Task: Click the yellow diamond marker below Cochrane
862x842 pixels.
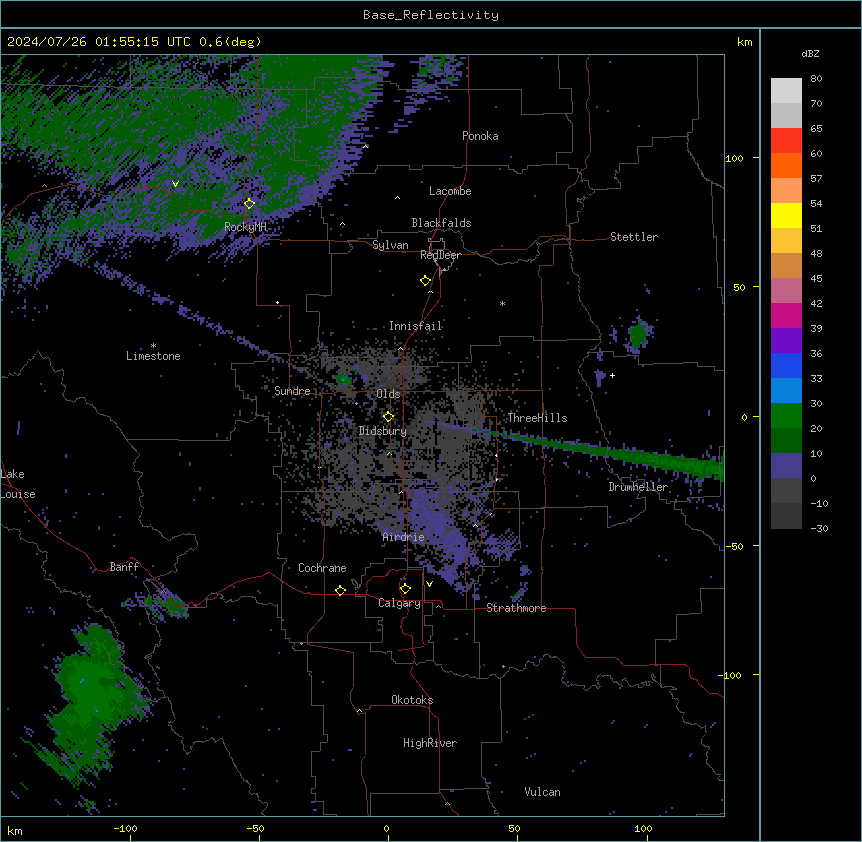Action: pos(340,590)
